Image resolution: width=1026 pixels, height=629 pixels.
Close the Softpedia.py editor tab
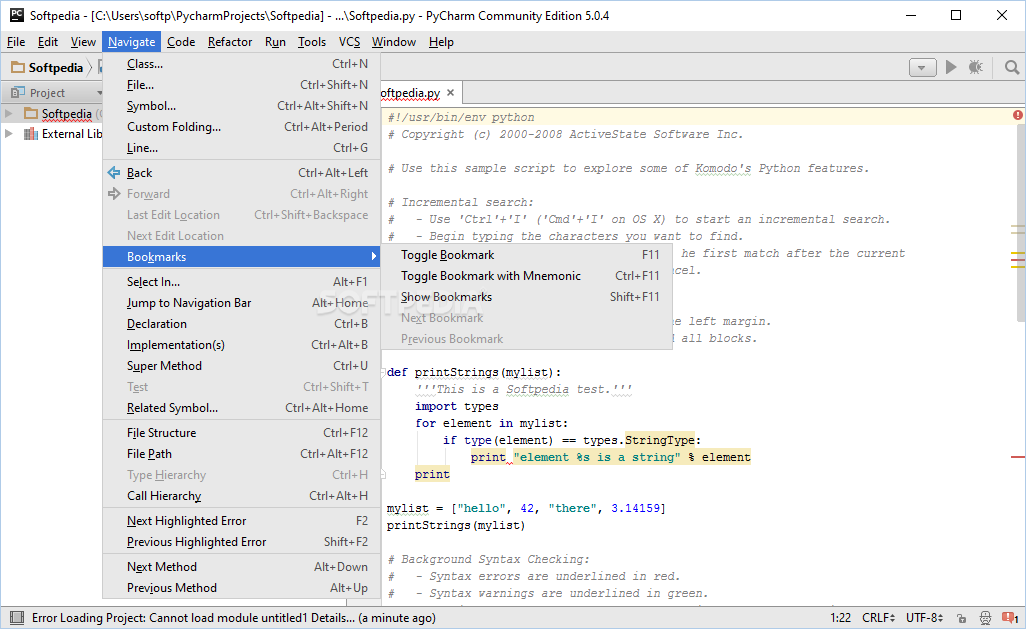point(450,92)
